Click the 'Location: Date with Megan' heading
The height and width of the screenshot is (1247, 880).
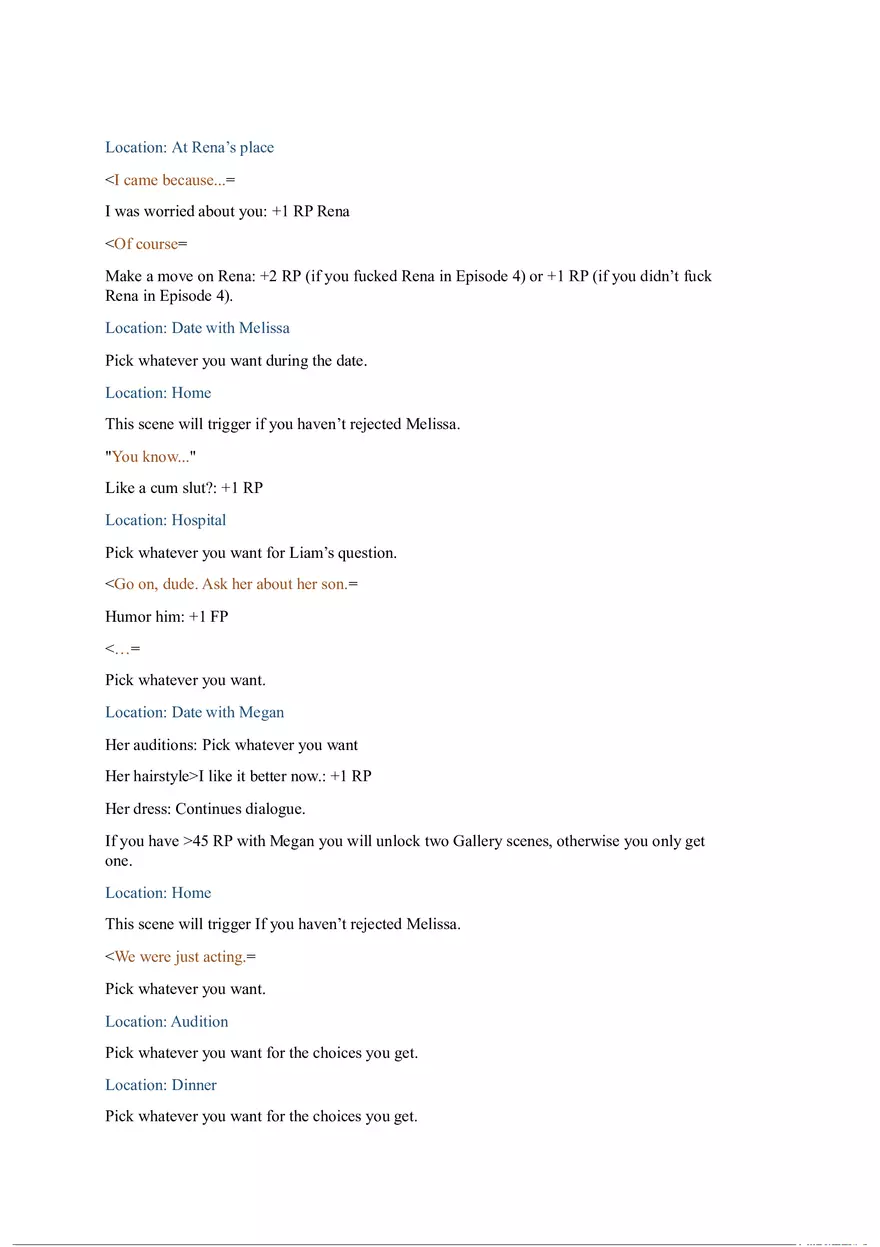click(x=194, y=713)
